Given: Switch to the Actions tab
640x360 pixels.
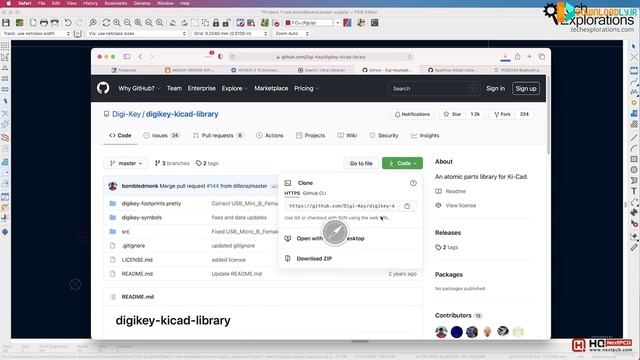Looking at the screenshot, I should click(269, 136).
